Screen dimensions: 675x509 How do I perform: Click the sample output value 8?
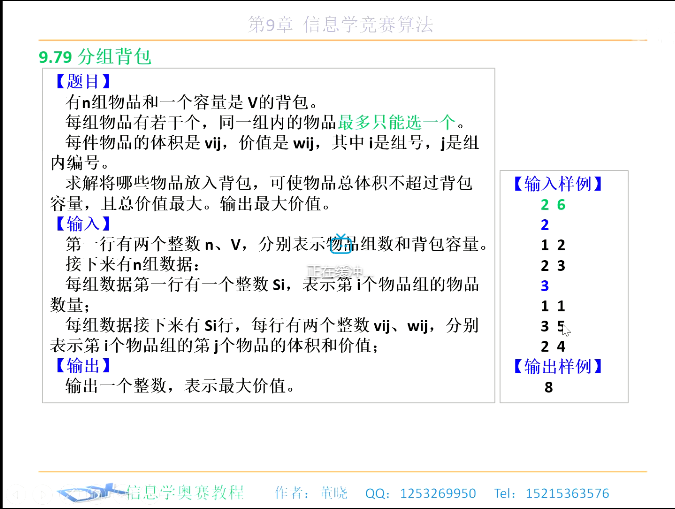pos(548,387)
